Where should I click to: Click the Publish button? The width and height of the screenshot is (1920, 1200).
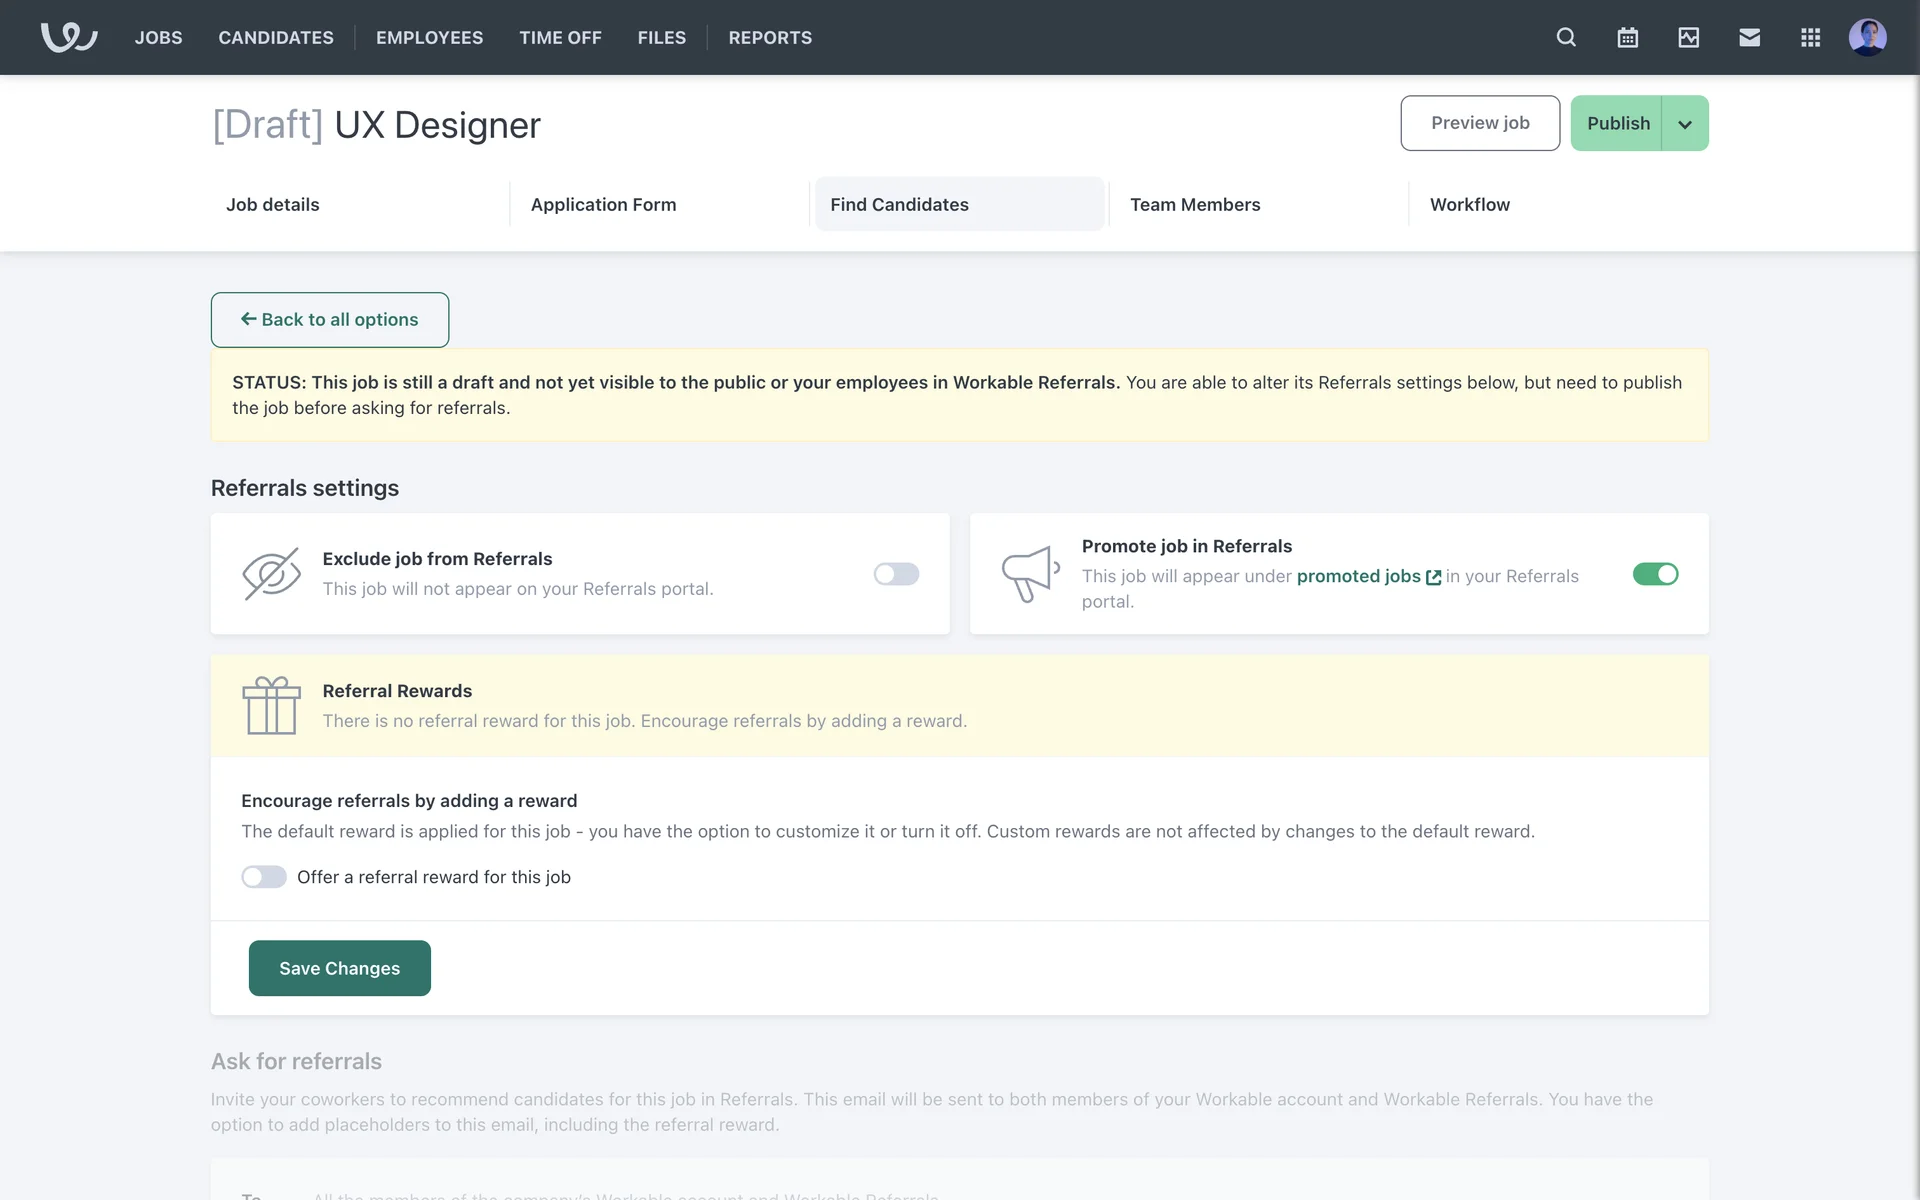[x=1617, y=123]
